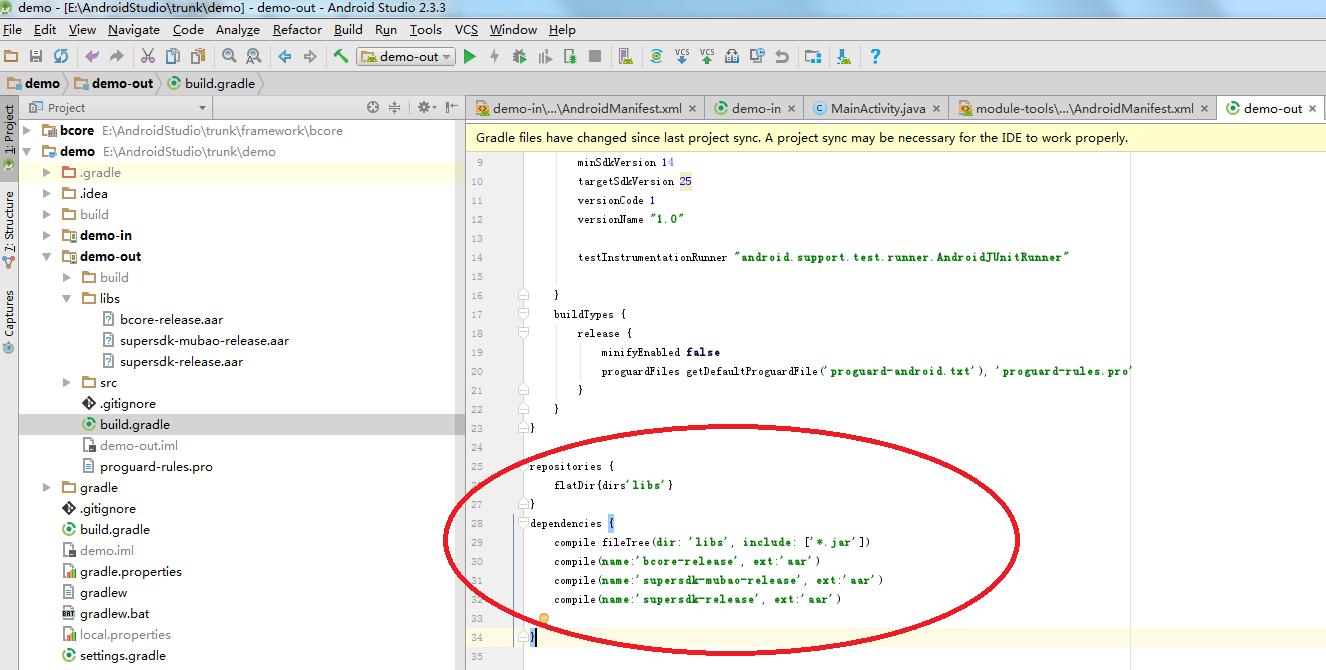The width and height of the screenshot is (1326, 670).
Task: Click the VCS Revert curved arrow icon
Action: (x=782, y=56)
